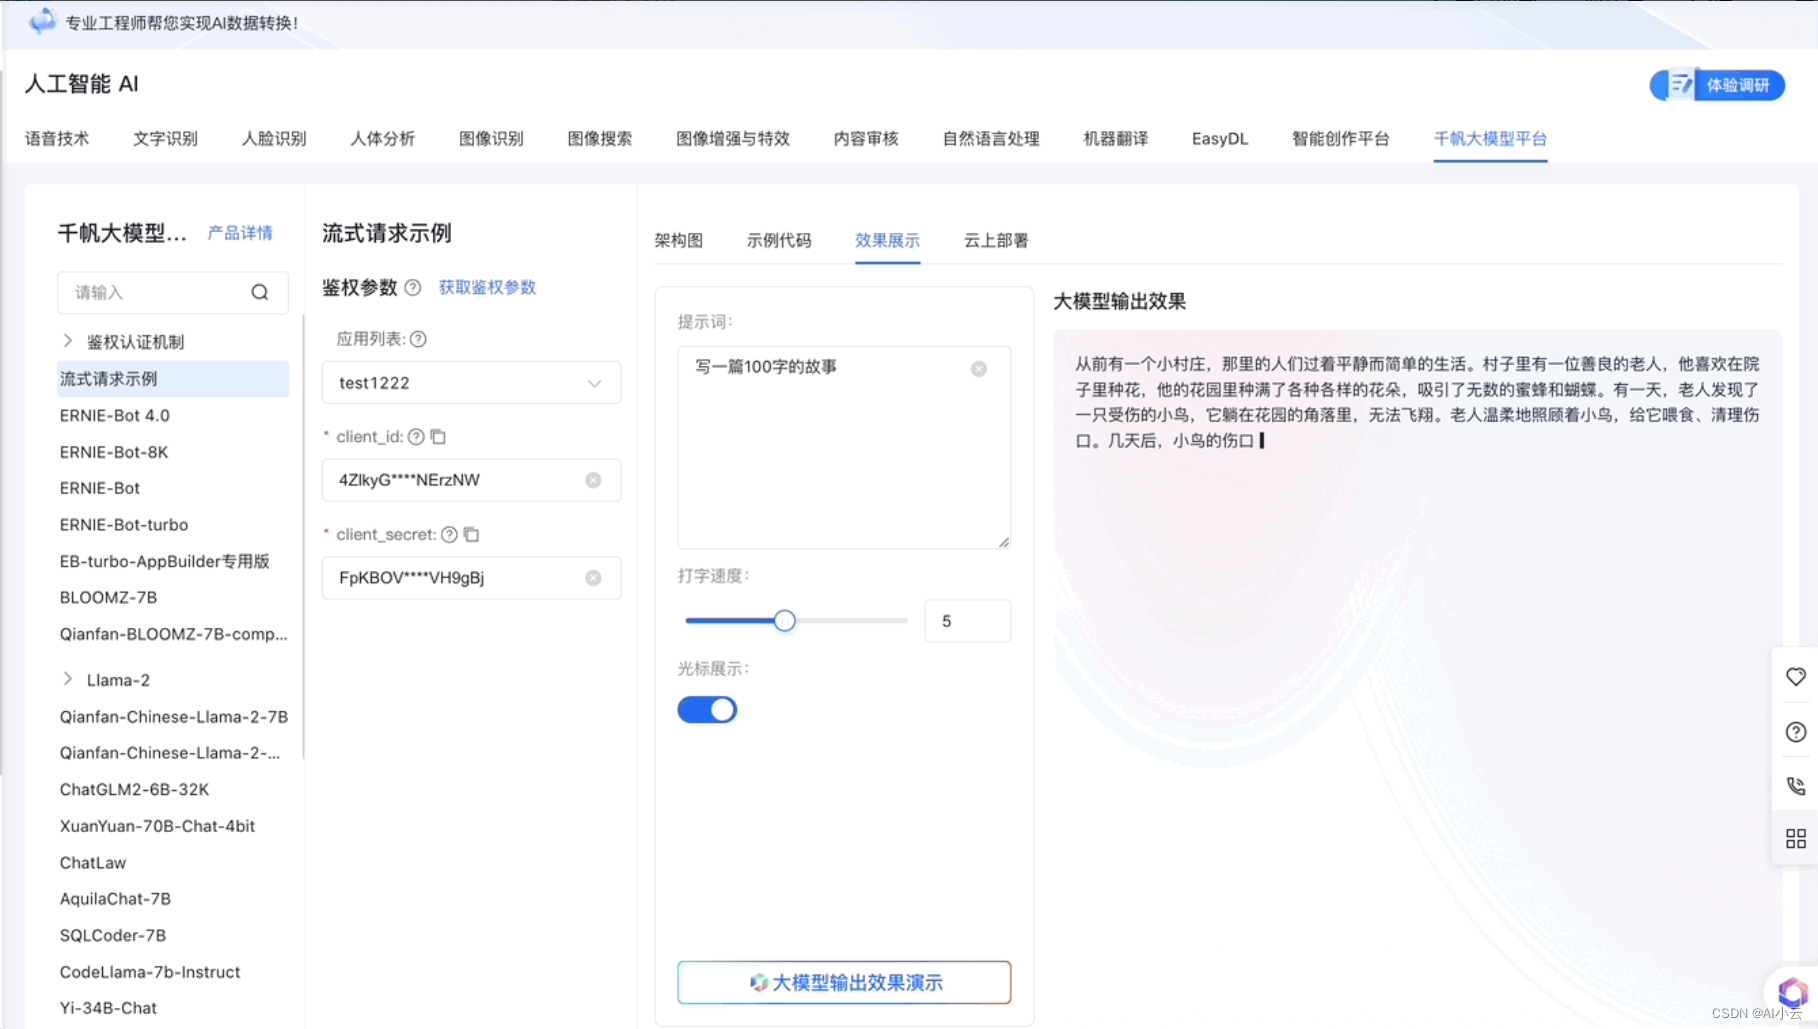Screen dimensions: 1818x1029
Task: Copy the client_id value icon
Action: pos(438,437)
